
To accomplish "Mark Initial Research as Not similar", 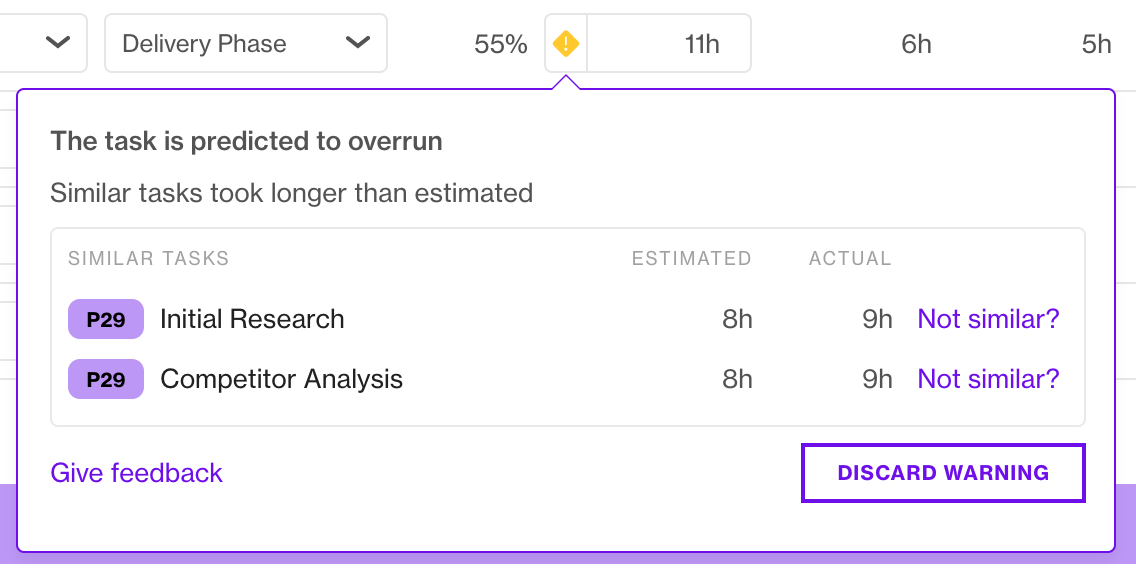I will (x=988, y=319).
